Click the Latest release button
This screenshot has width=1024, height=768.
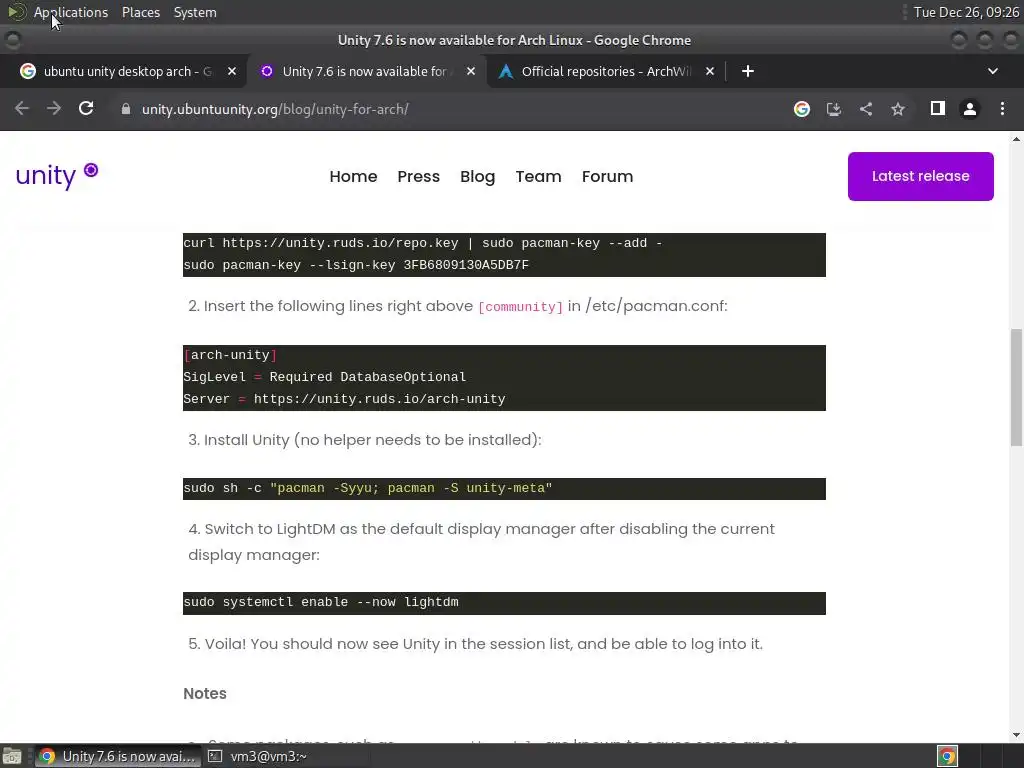click(921, 176)
